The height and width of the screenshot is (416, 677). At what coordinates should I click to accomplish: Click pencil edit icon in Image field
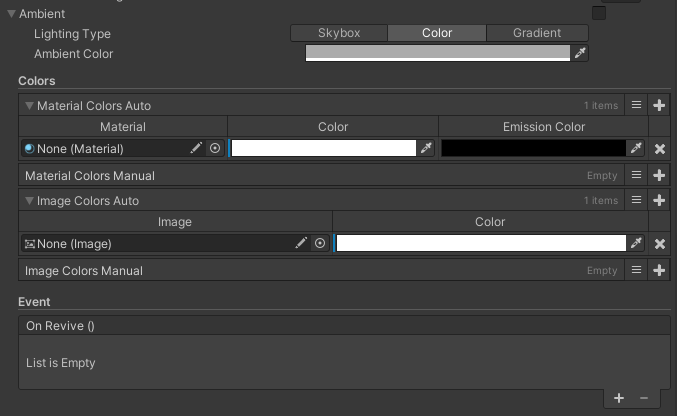coord(301,243)
